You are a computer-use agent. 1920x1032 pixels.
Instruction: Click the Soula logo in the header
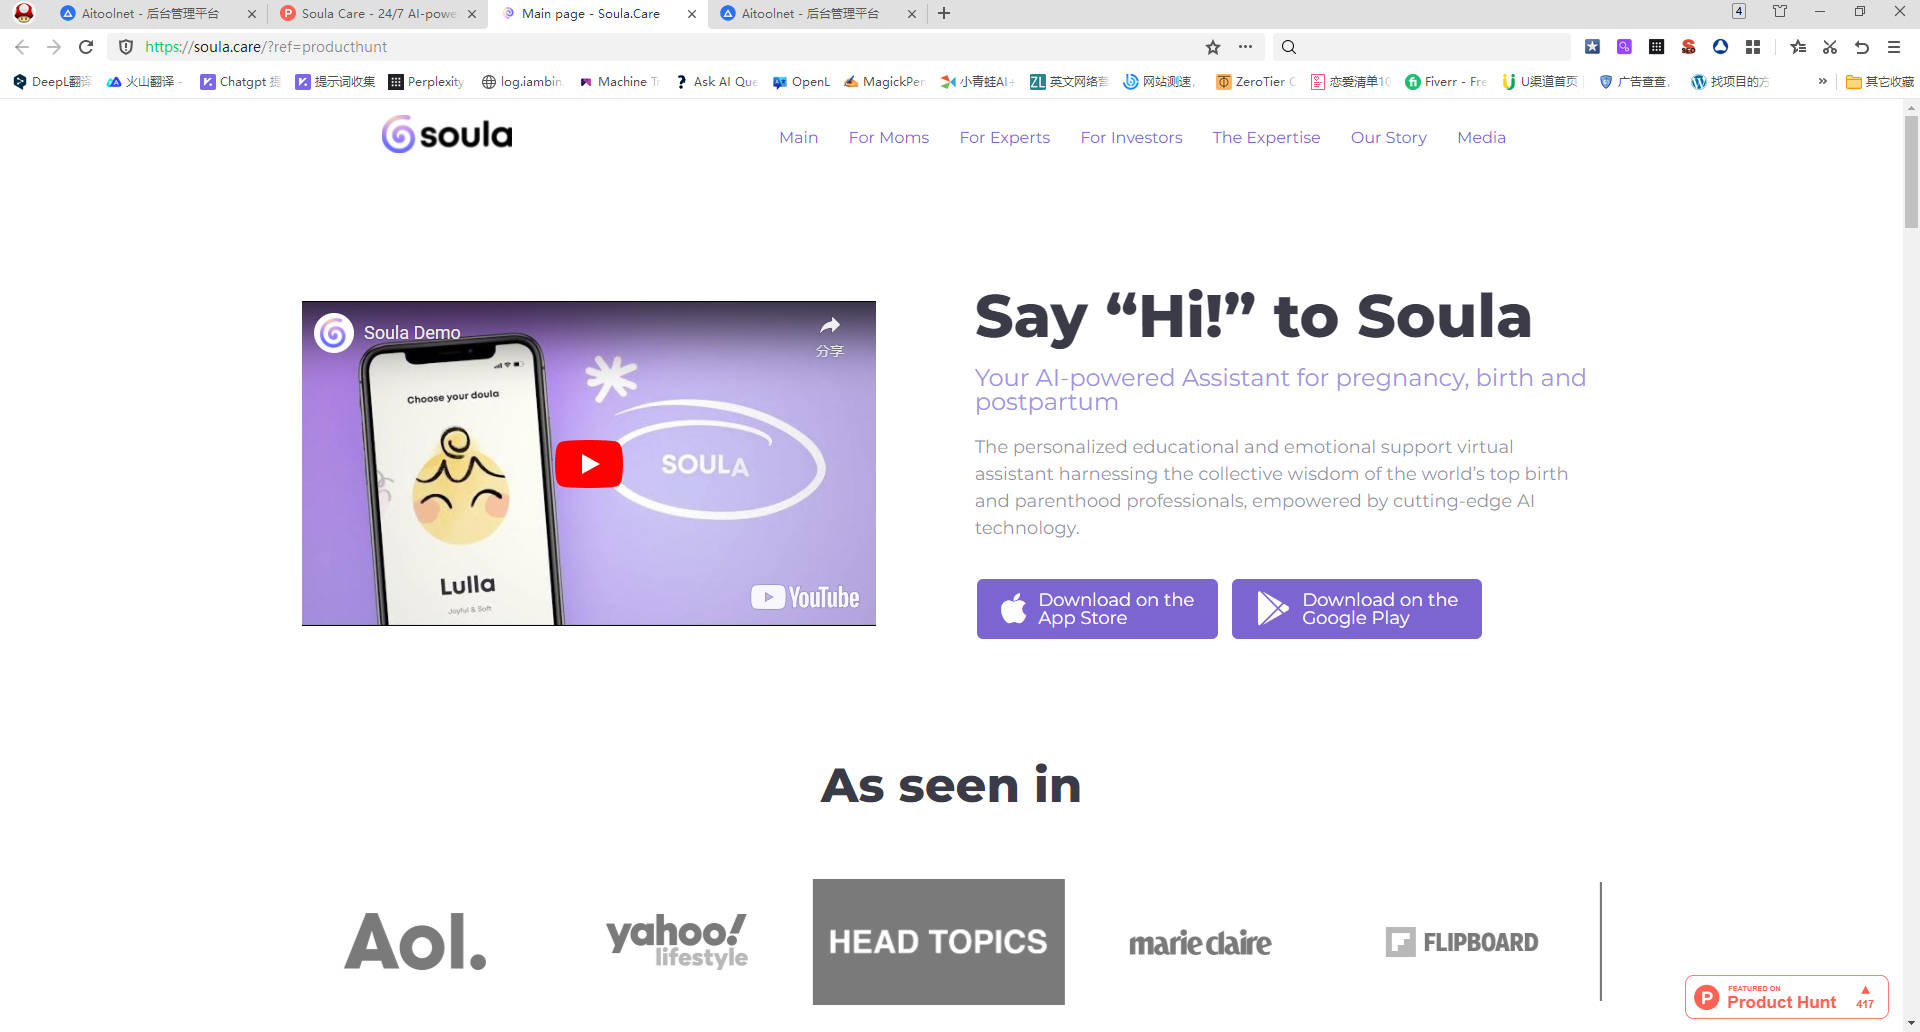[x=445, y=133]
